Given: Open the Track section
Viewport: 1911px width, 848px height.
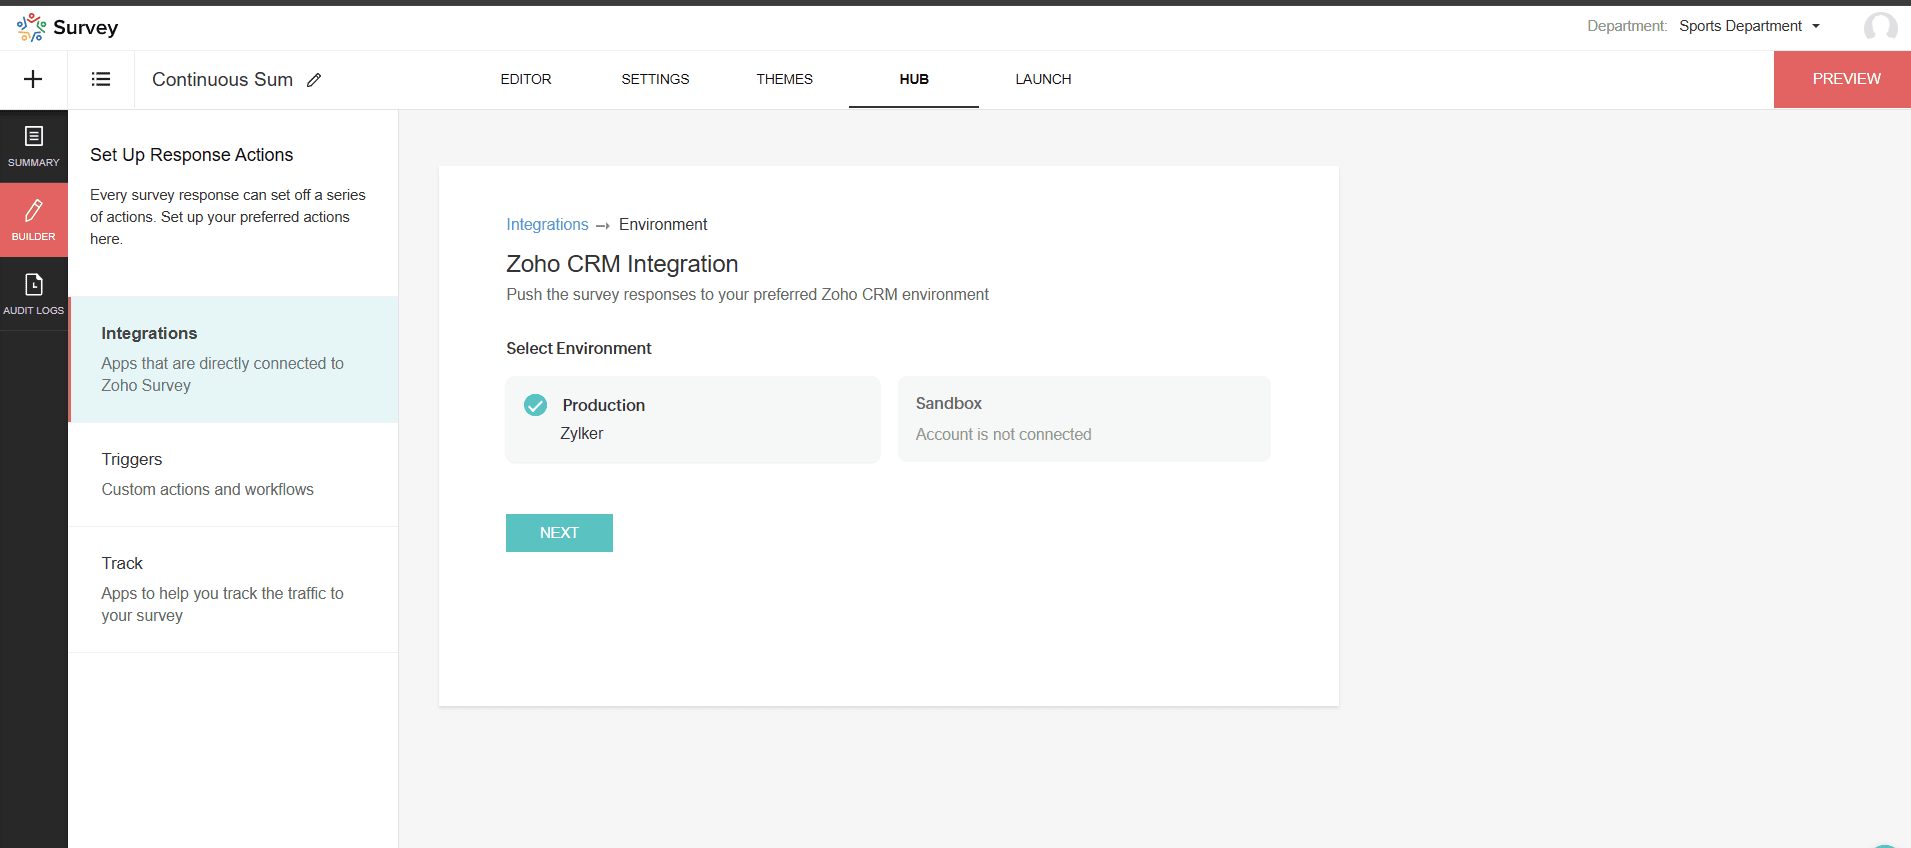Looking at the screenshot, I should pyautogui.click(x=234, y=589).
